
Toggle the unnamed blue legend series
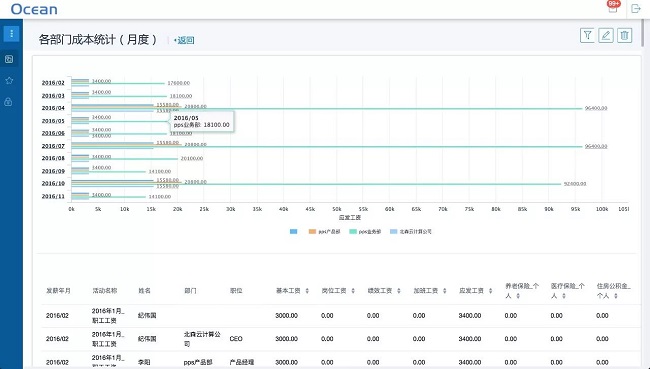click(x=293, y=232)
